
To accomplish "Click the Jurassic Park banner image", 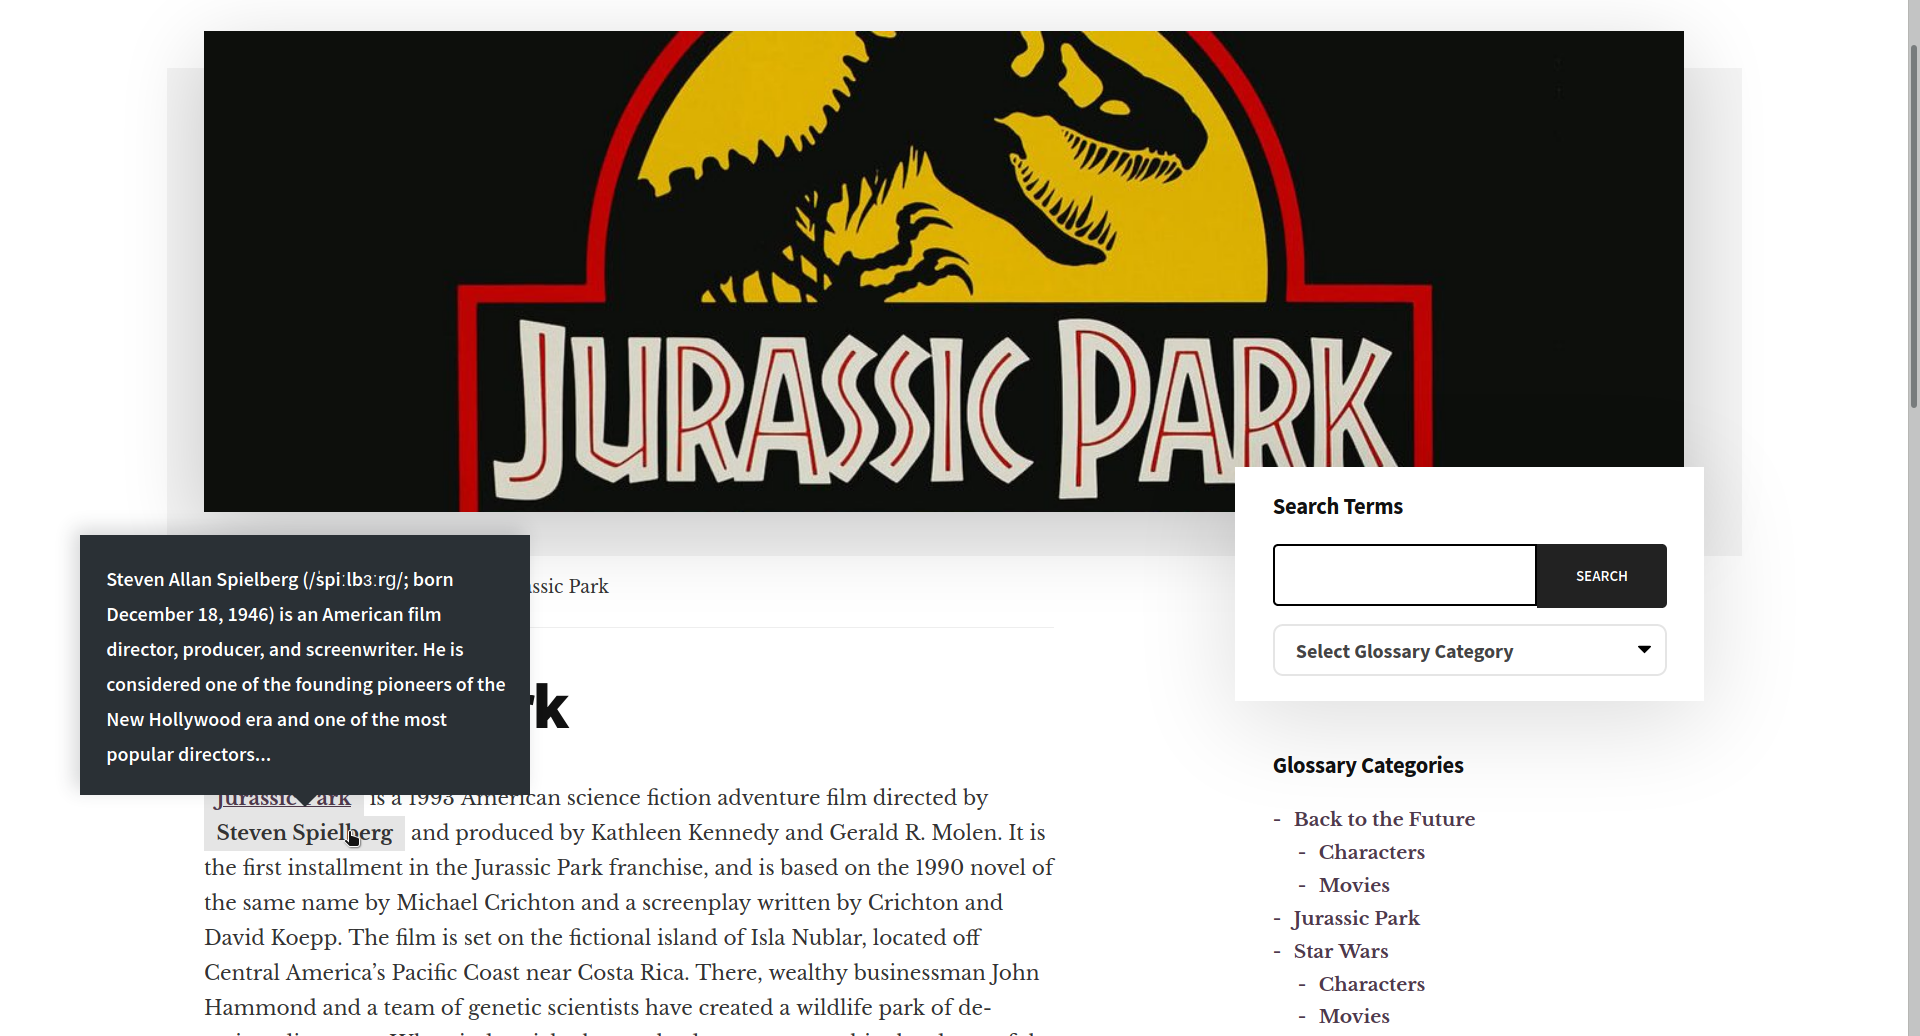I will pyautogui.click(x=943, y=271).
